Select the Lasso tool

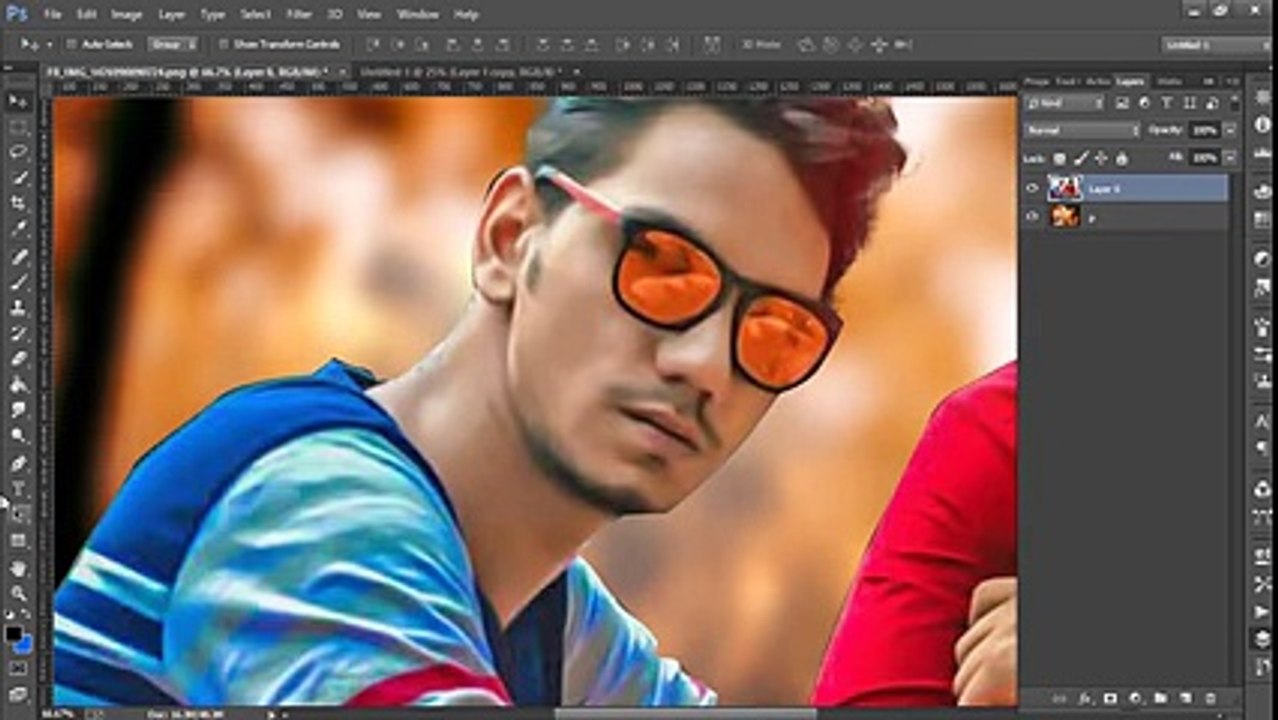(x=18, y=152)
